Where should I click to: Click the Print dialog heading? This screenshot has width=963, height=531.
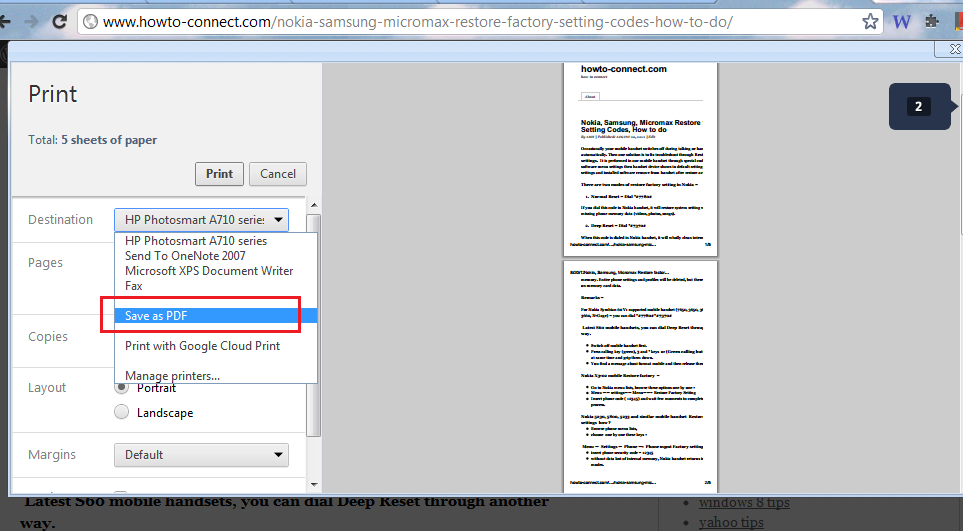click(x=53, y=94)
